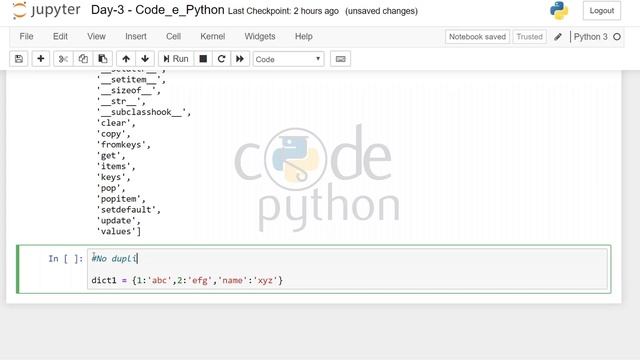
Task: Select the In [ ]: cell prompt
Action: tap(66, 258)
